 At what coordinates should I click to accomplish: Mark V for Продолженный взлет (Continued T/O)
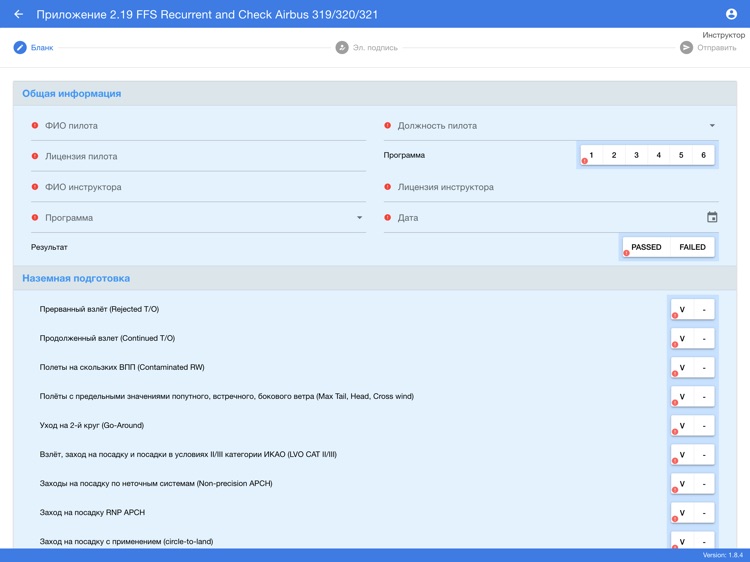682,339
